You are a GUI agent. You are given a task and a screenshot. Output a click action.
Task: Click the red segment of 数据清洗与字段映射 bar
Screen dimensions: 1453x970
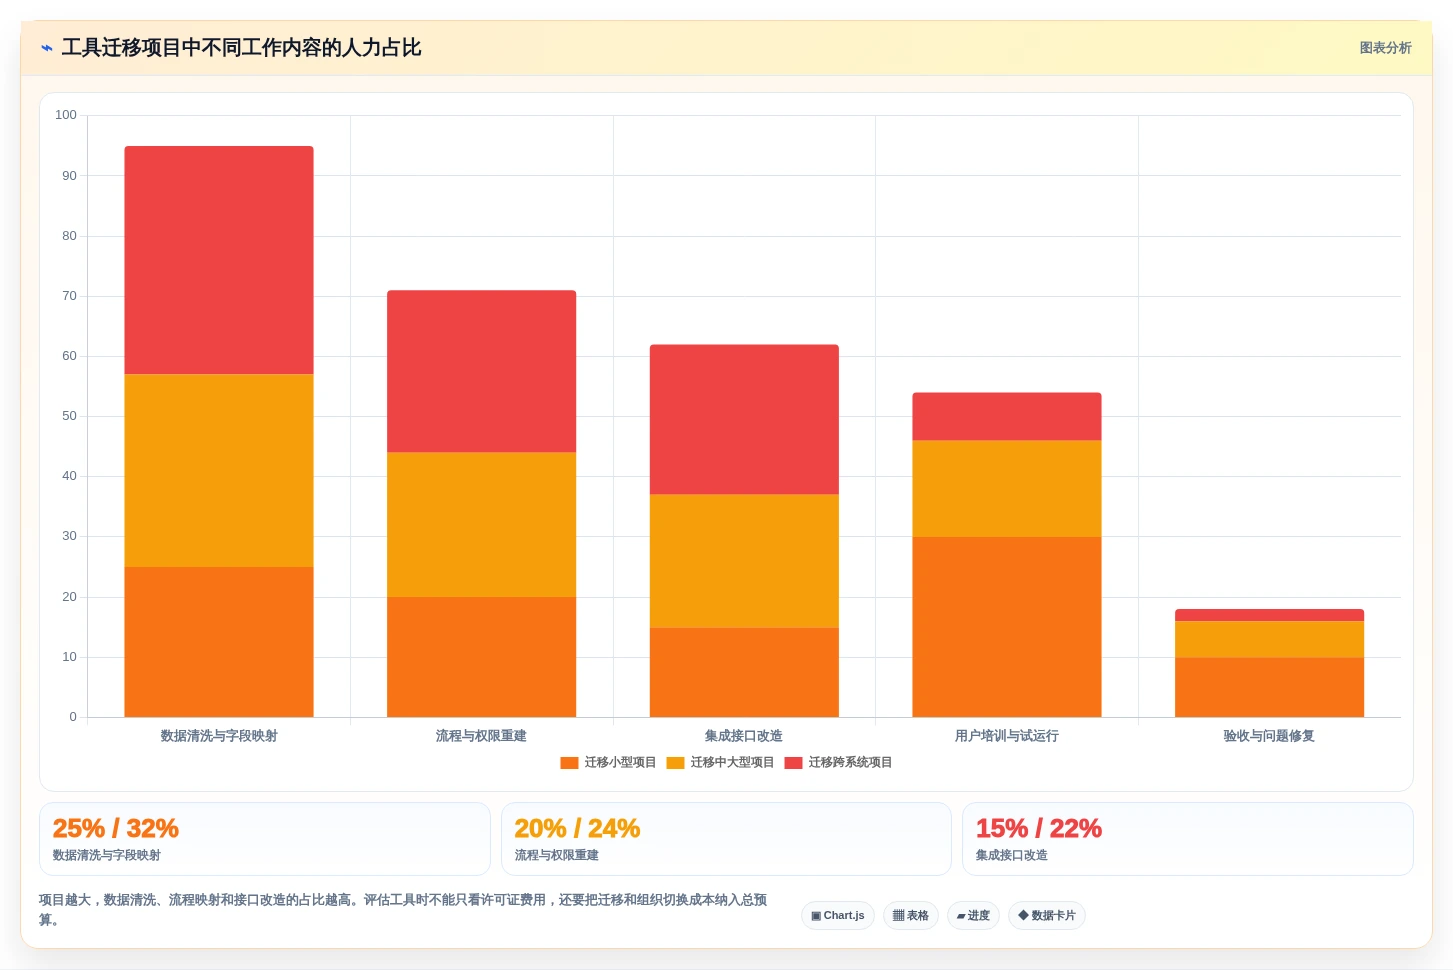tap(219, 260)
